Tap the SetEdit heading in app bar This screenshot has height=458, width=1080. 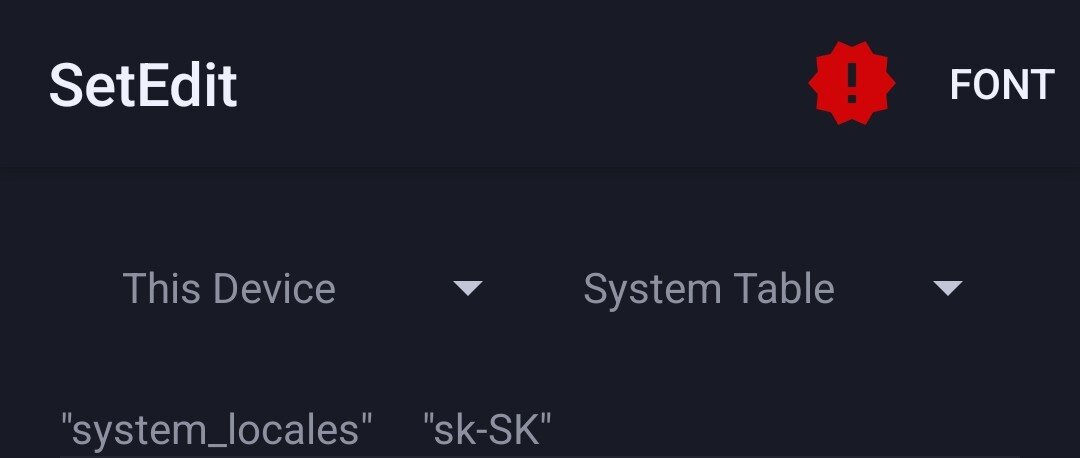143,85
